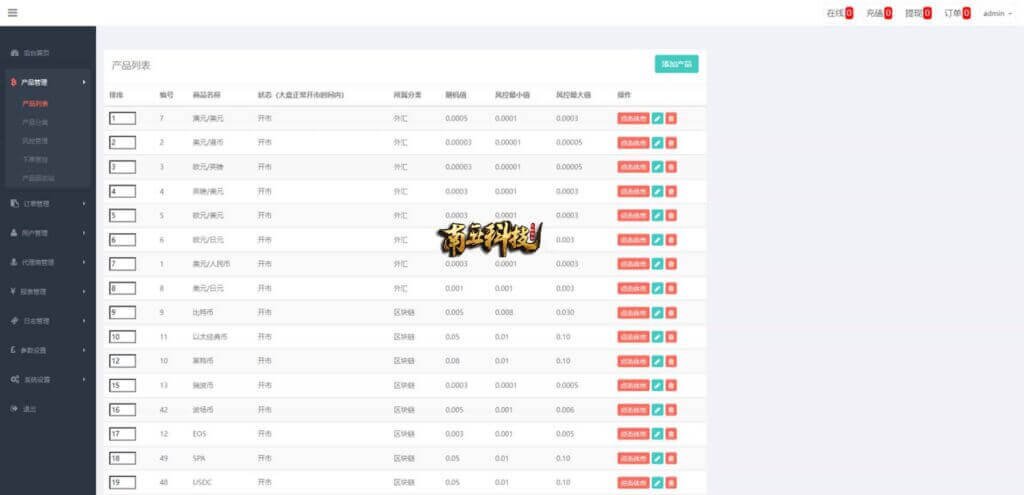Image resolution: width=1024 pixels, height=495 pixels.
Task: Click the edit pencil icon for EOS
Action: click(657, 434)
